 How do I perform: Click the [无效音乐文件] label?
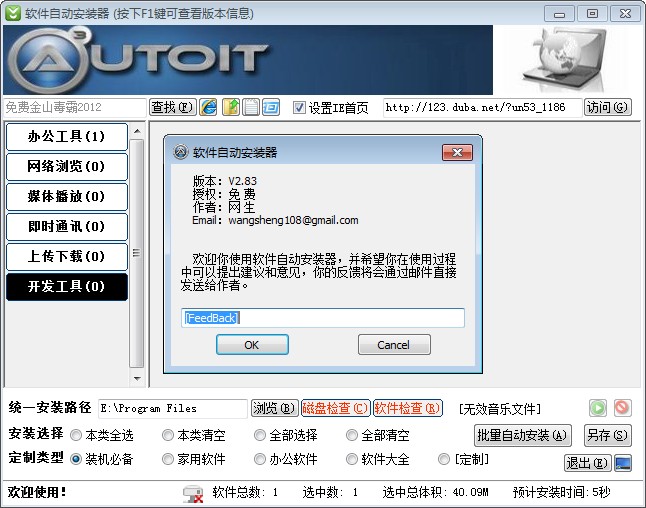(x=499, y=409)
